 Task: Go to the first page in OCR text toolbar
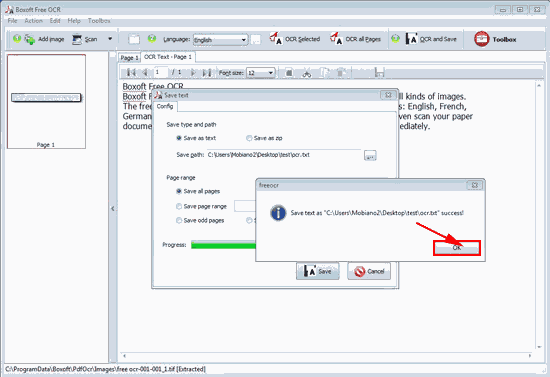(131, 73)
